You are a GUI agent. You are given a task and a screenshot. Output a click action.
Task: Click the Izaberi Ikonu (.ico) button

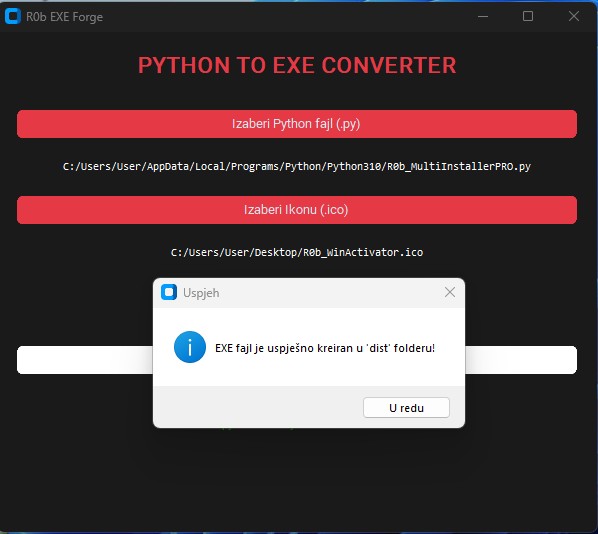[x=297, y=210]
